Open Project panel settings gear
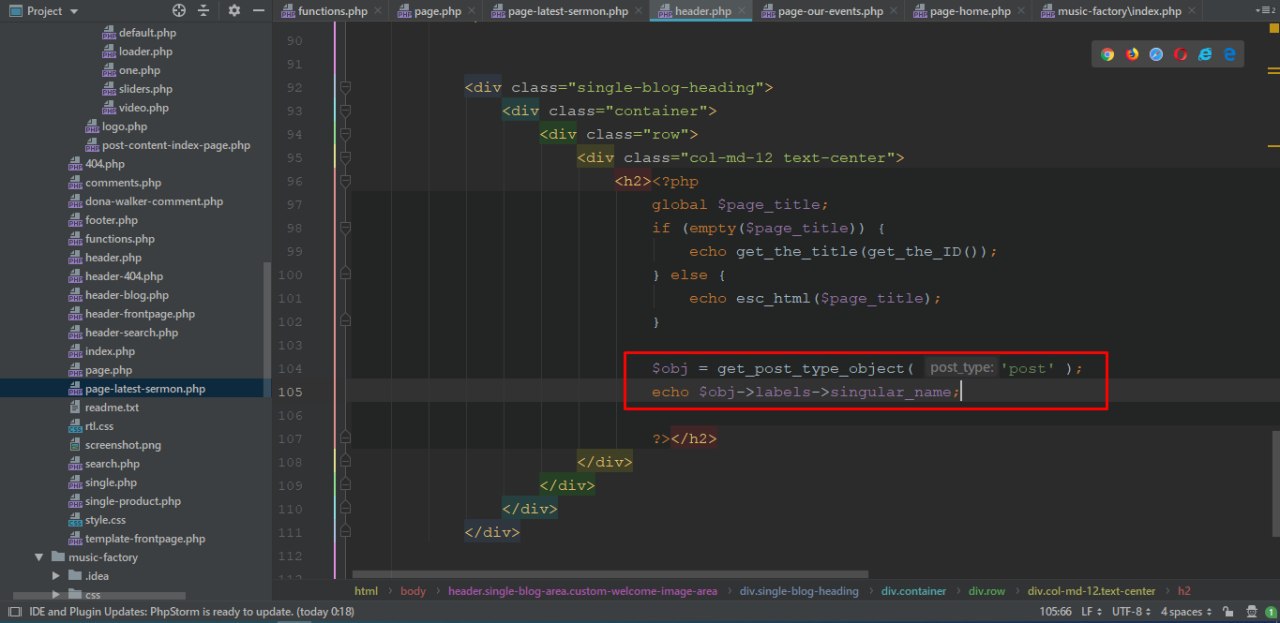Viewport: 1280px width, 623px height. [234, 11]
